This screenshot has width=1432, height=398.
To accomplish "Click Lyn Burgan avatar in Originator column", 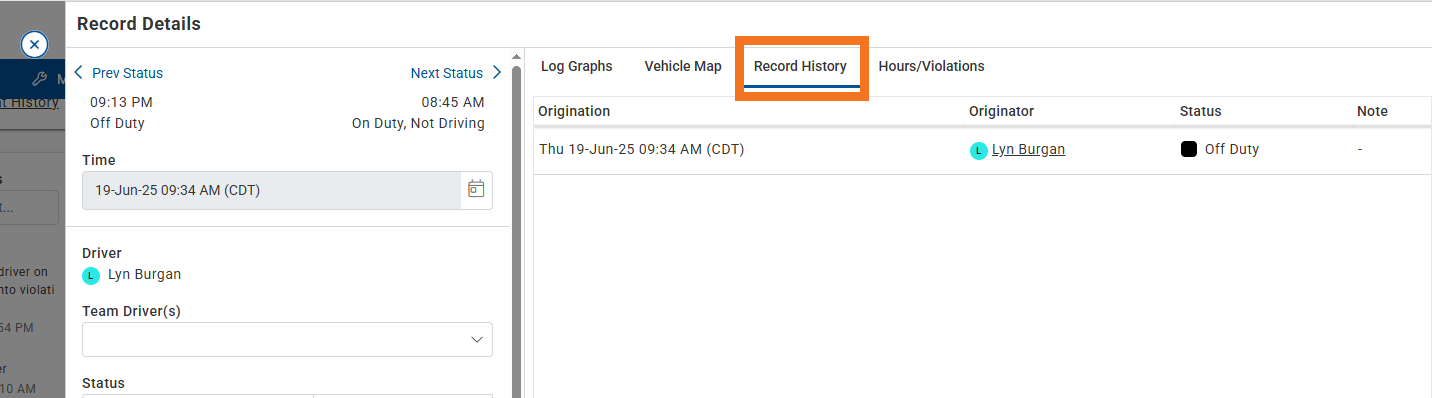I will (x=978, y=150).
